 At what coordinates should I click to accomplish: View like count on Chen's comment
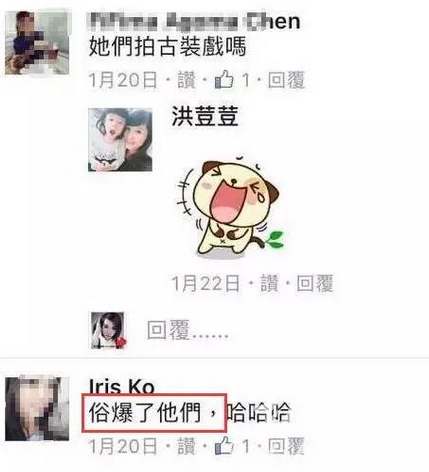246,80
